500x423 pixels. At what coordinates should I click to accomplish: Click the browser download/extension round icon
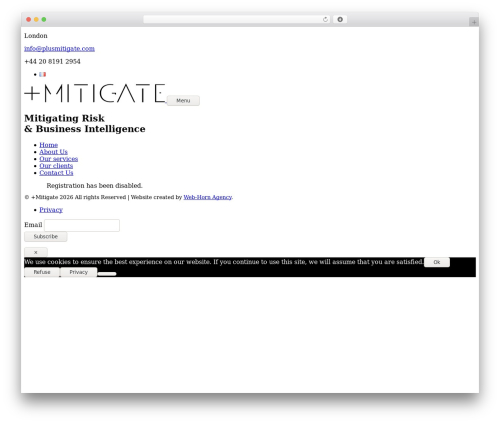tap(340, 19)
